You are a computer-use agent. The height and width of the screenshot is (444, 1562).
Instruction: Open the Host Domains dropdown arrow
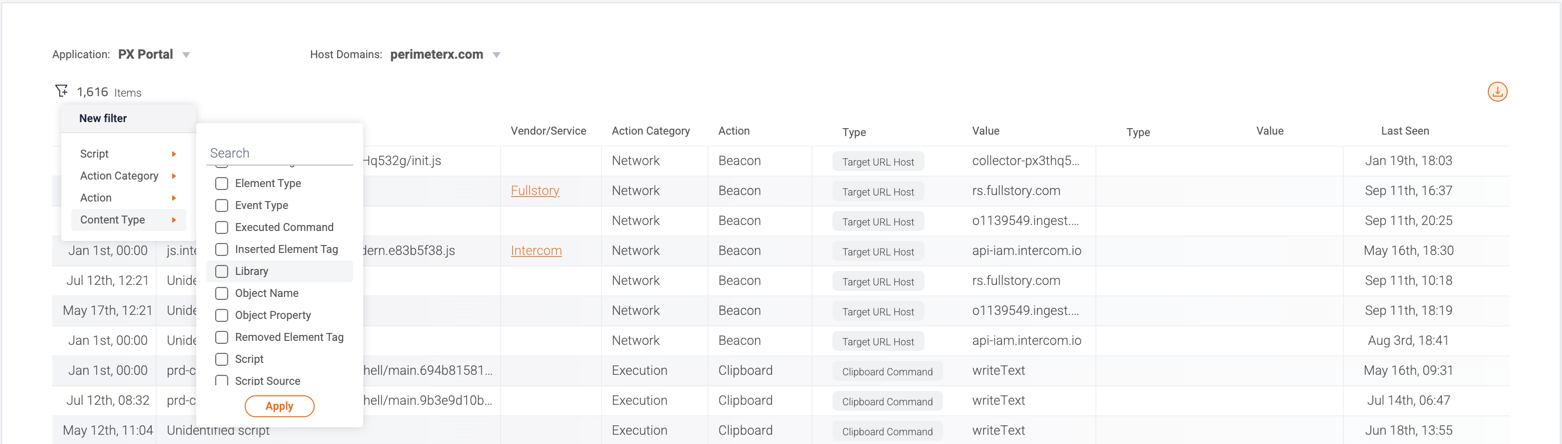coord(497,55)
